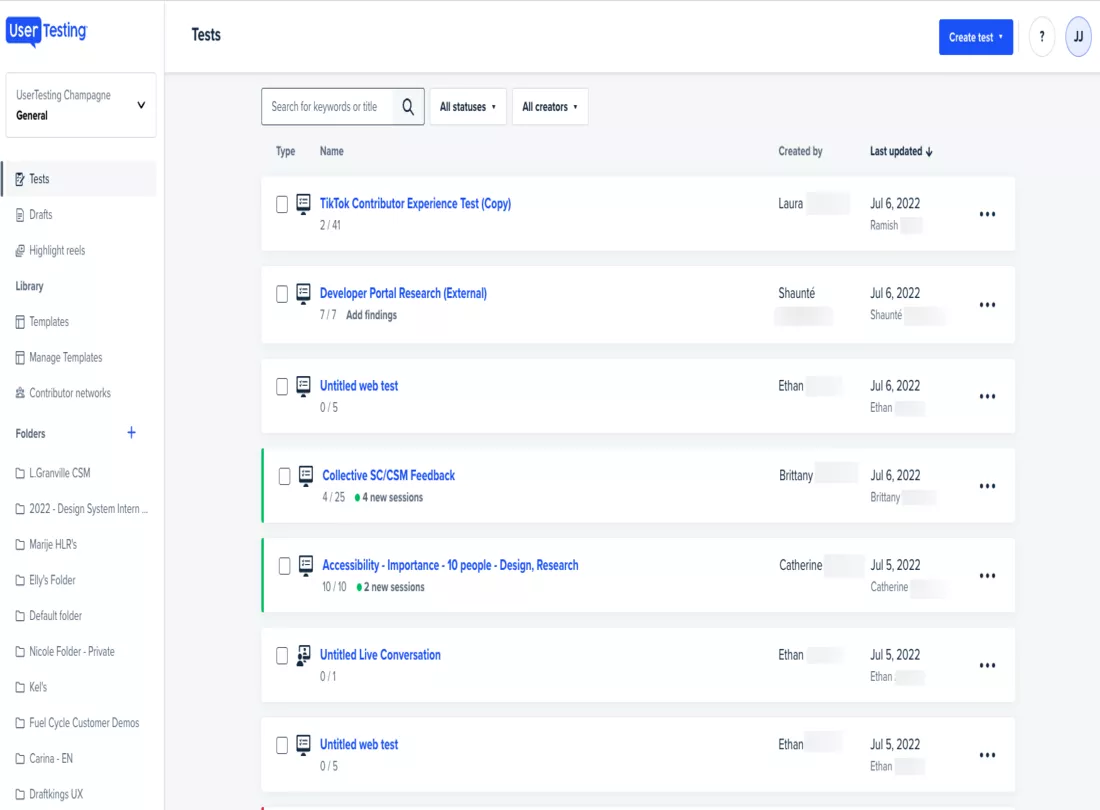Screen dimensions: 1100x810
Task: Open the Developer Portal Research (External) link
Action: [x=403, y=293]
